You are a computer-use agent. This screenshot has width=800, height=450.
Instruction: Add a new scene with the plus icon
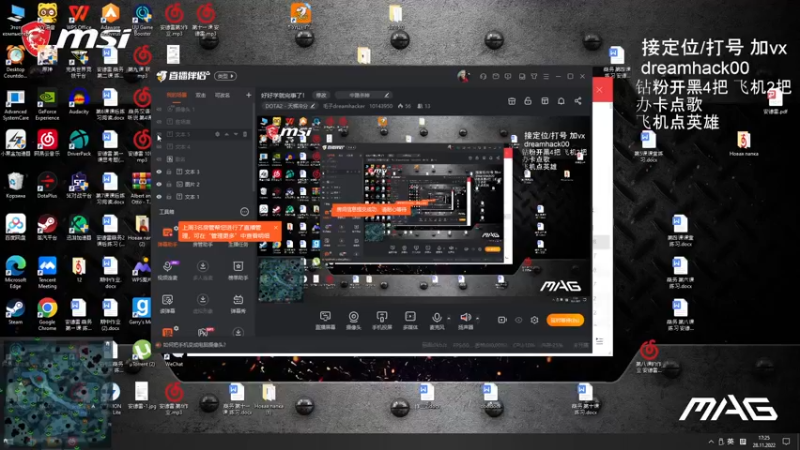click(248, 95)
